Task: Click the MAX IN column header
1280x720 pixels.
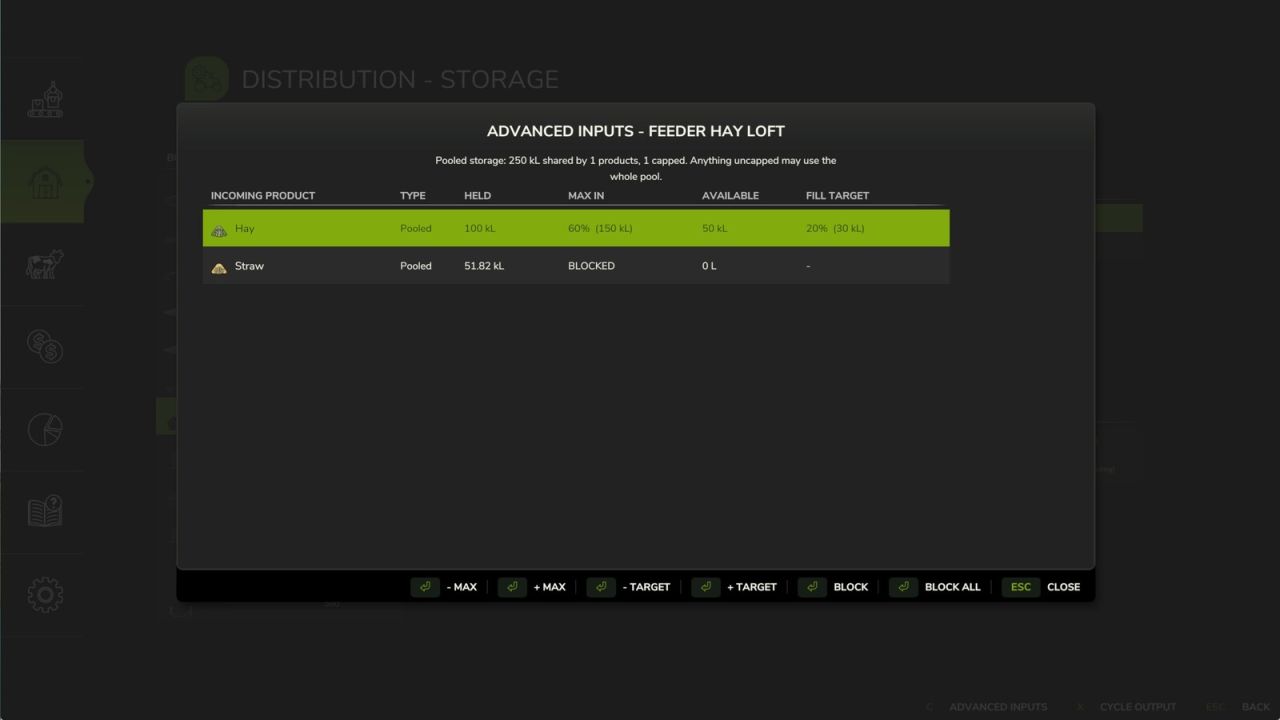Action: [x=586, y=196]
